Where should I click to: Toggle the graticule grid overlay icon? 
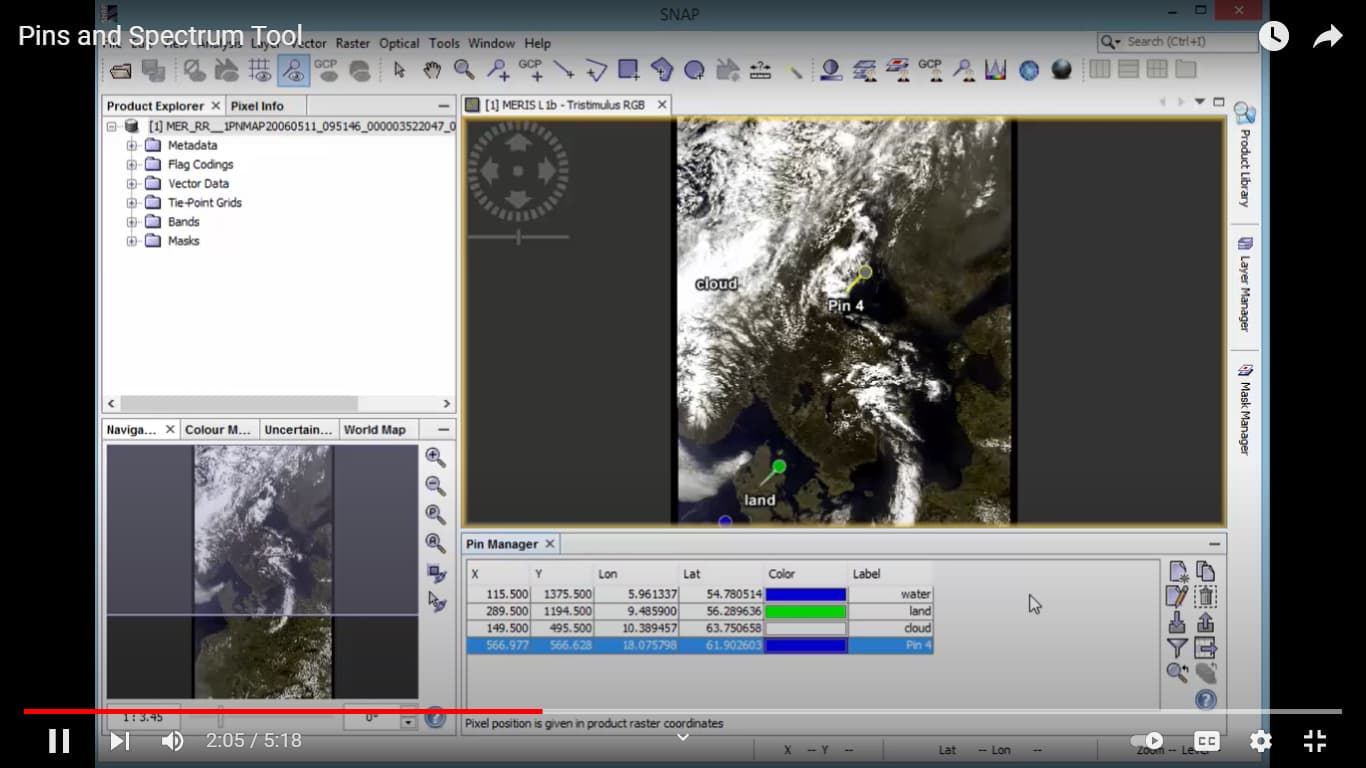(x=260, y=69)
